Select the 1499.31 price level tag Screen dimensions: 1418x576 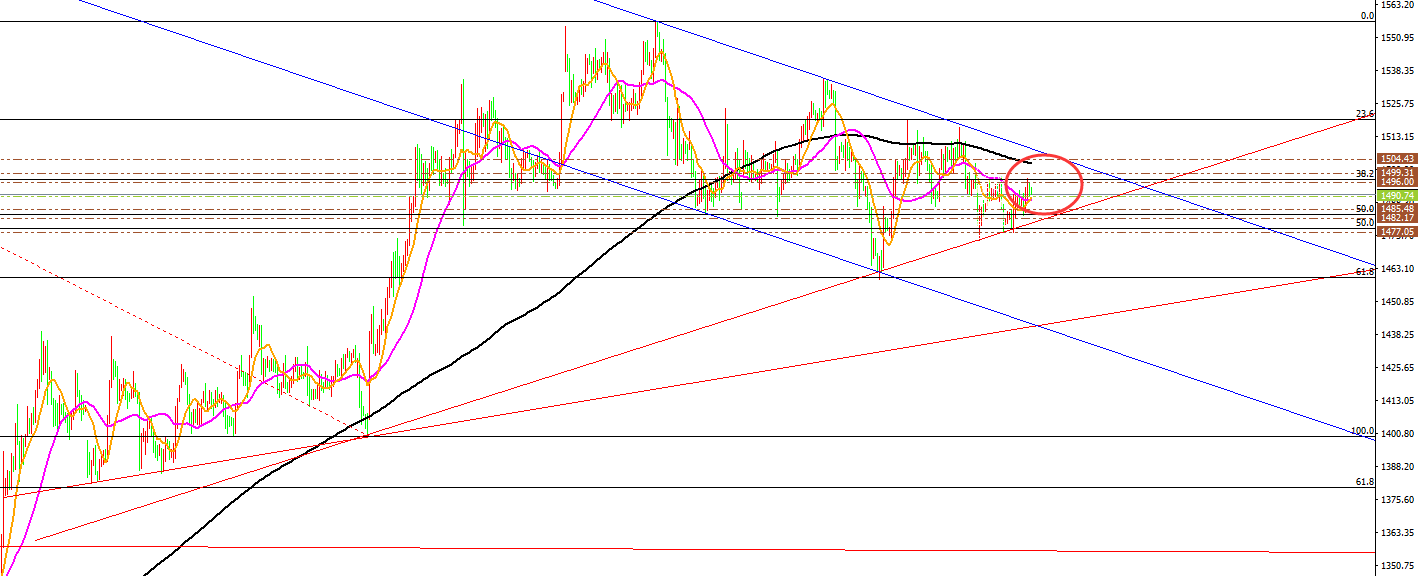tap(1396, 172)
